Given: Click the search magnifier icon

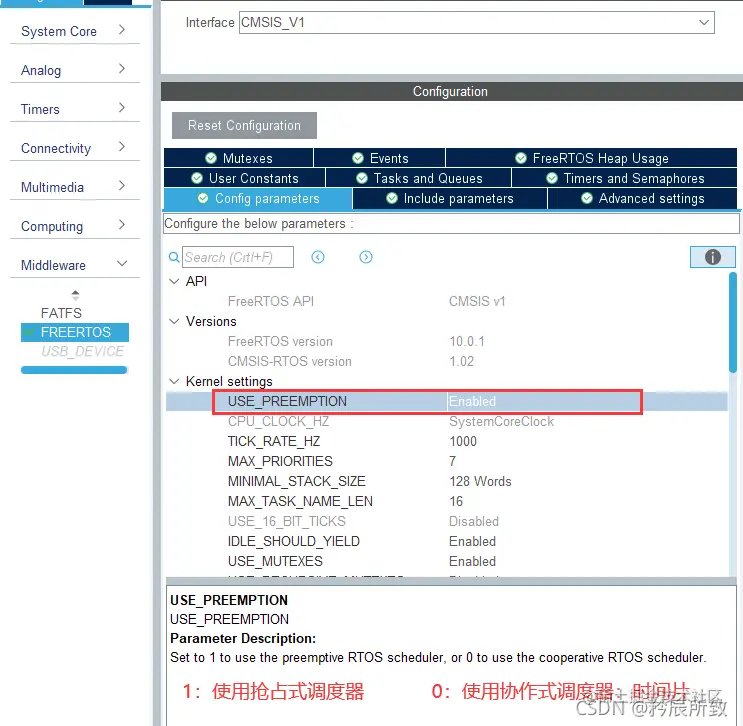Looking at the screenshot, I should tap(174, 257).
